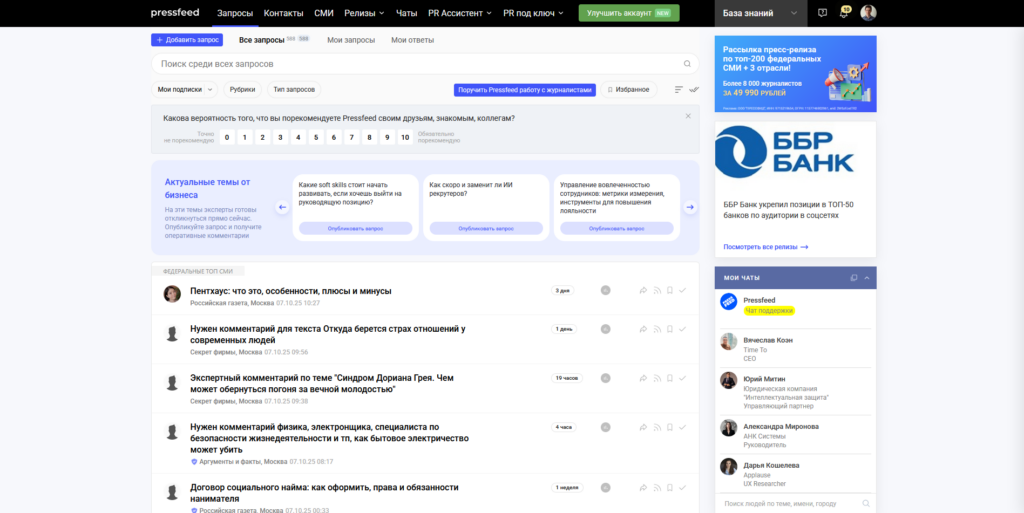Expand the PR под ключ menu

tap(533, 13)
